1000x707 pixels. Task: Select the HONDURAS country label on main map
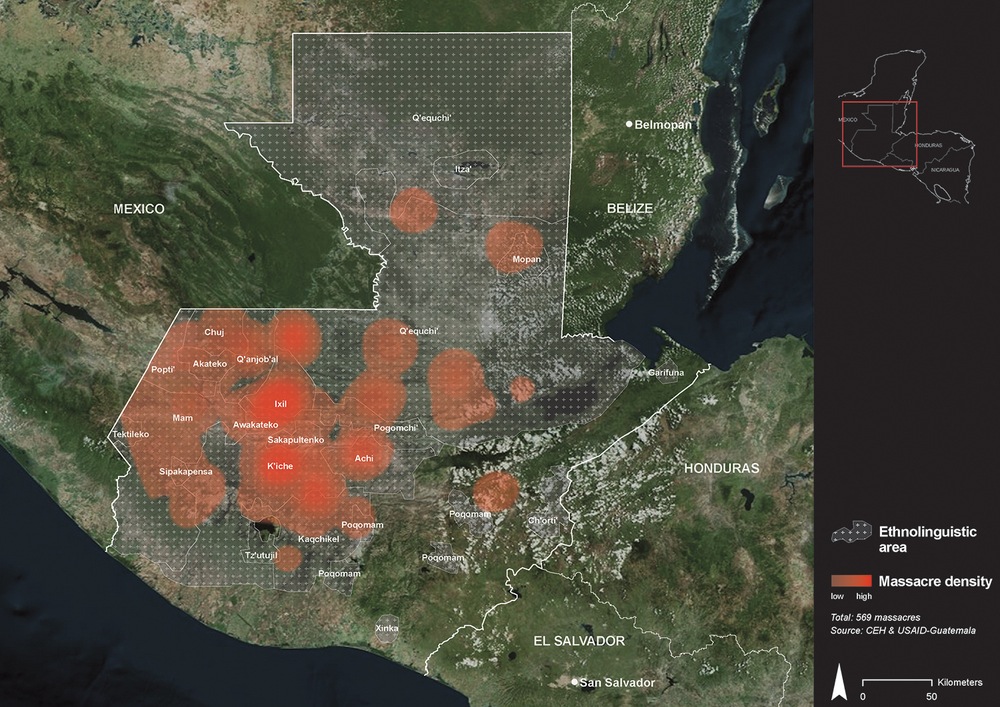(721, 468)
